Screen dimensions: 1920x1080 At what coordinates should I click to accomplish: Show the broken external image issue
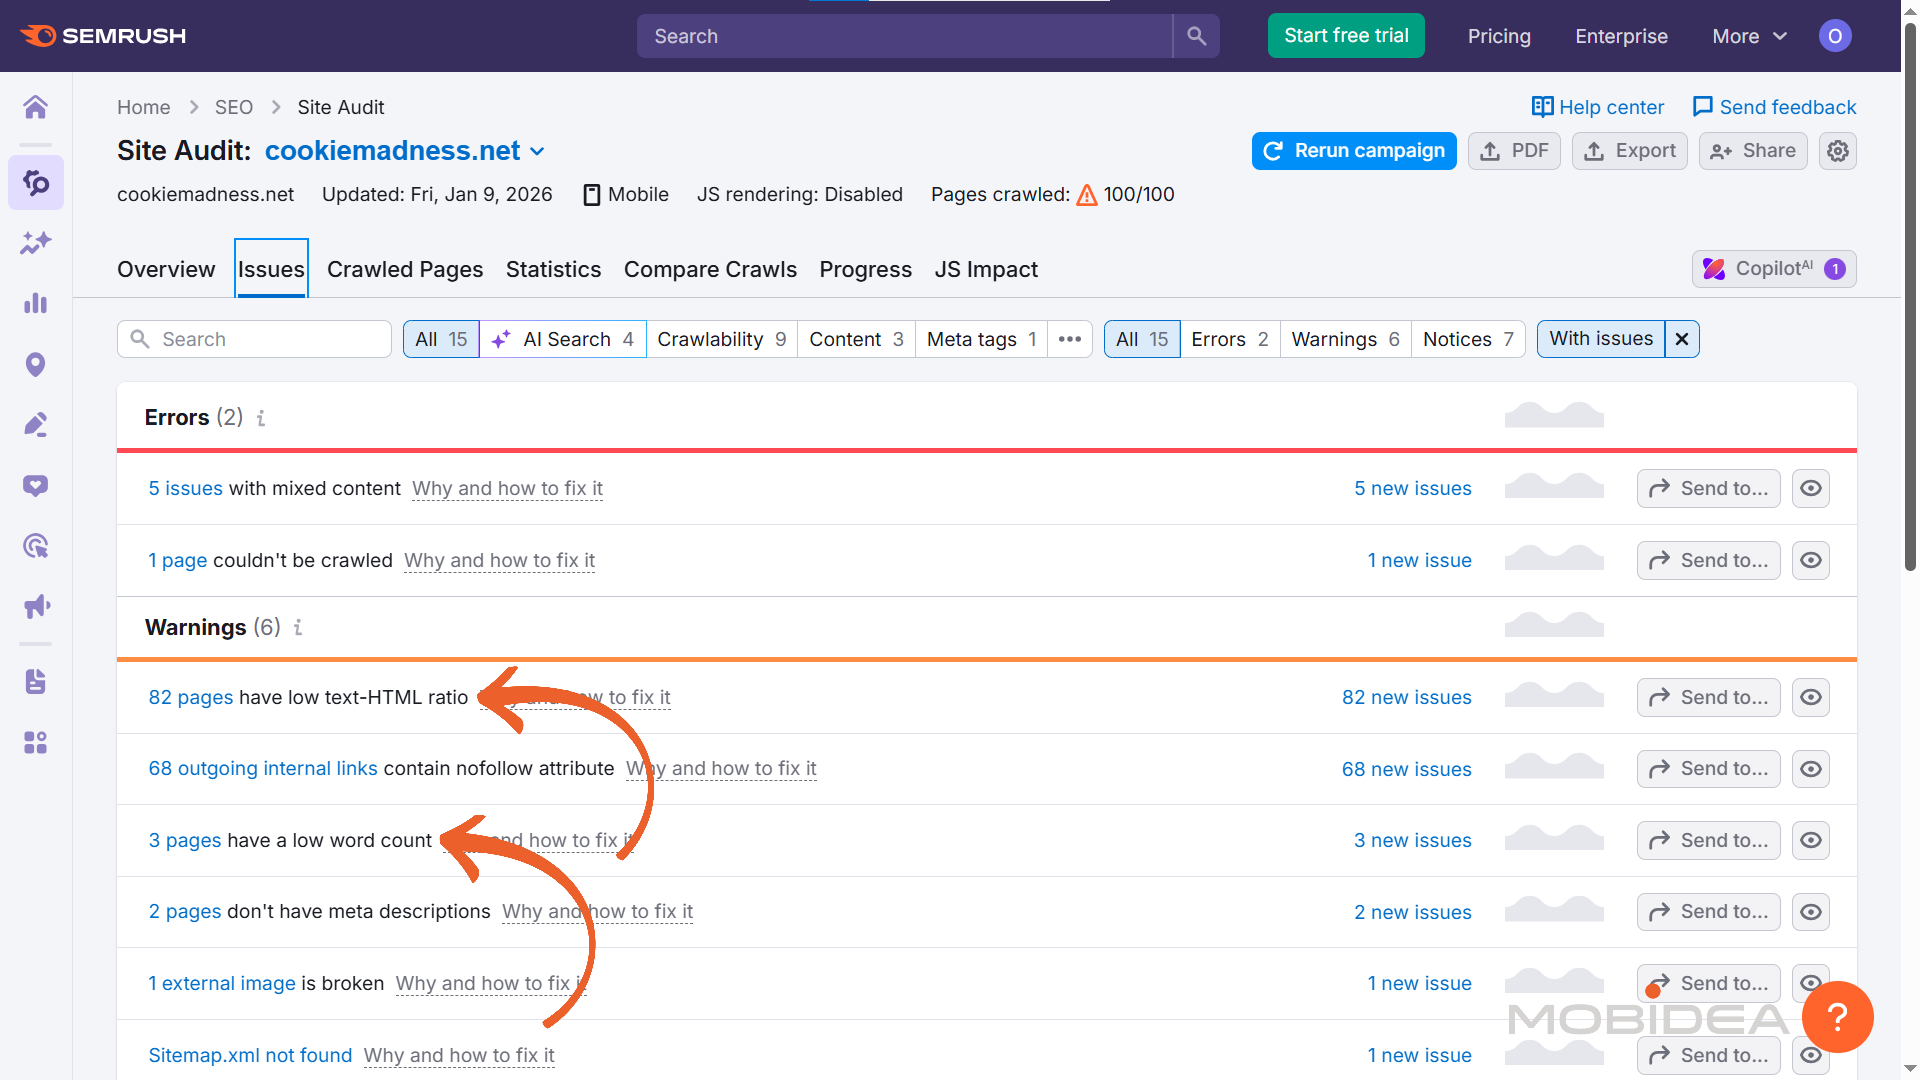tap(221, 983)
